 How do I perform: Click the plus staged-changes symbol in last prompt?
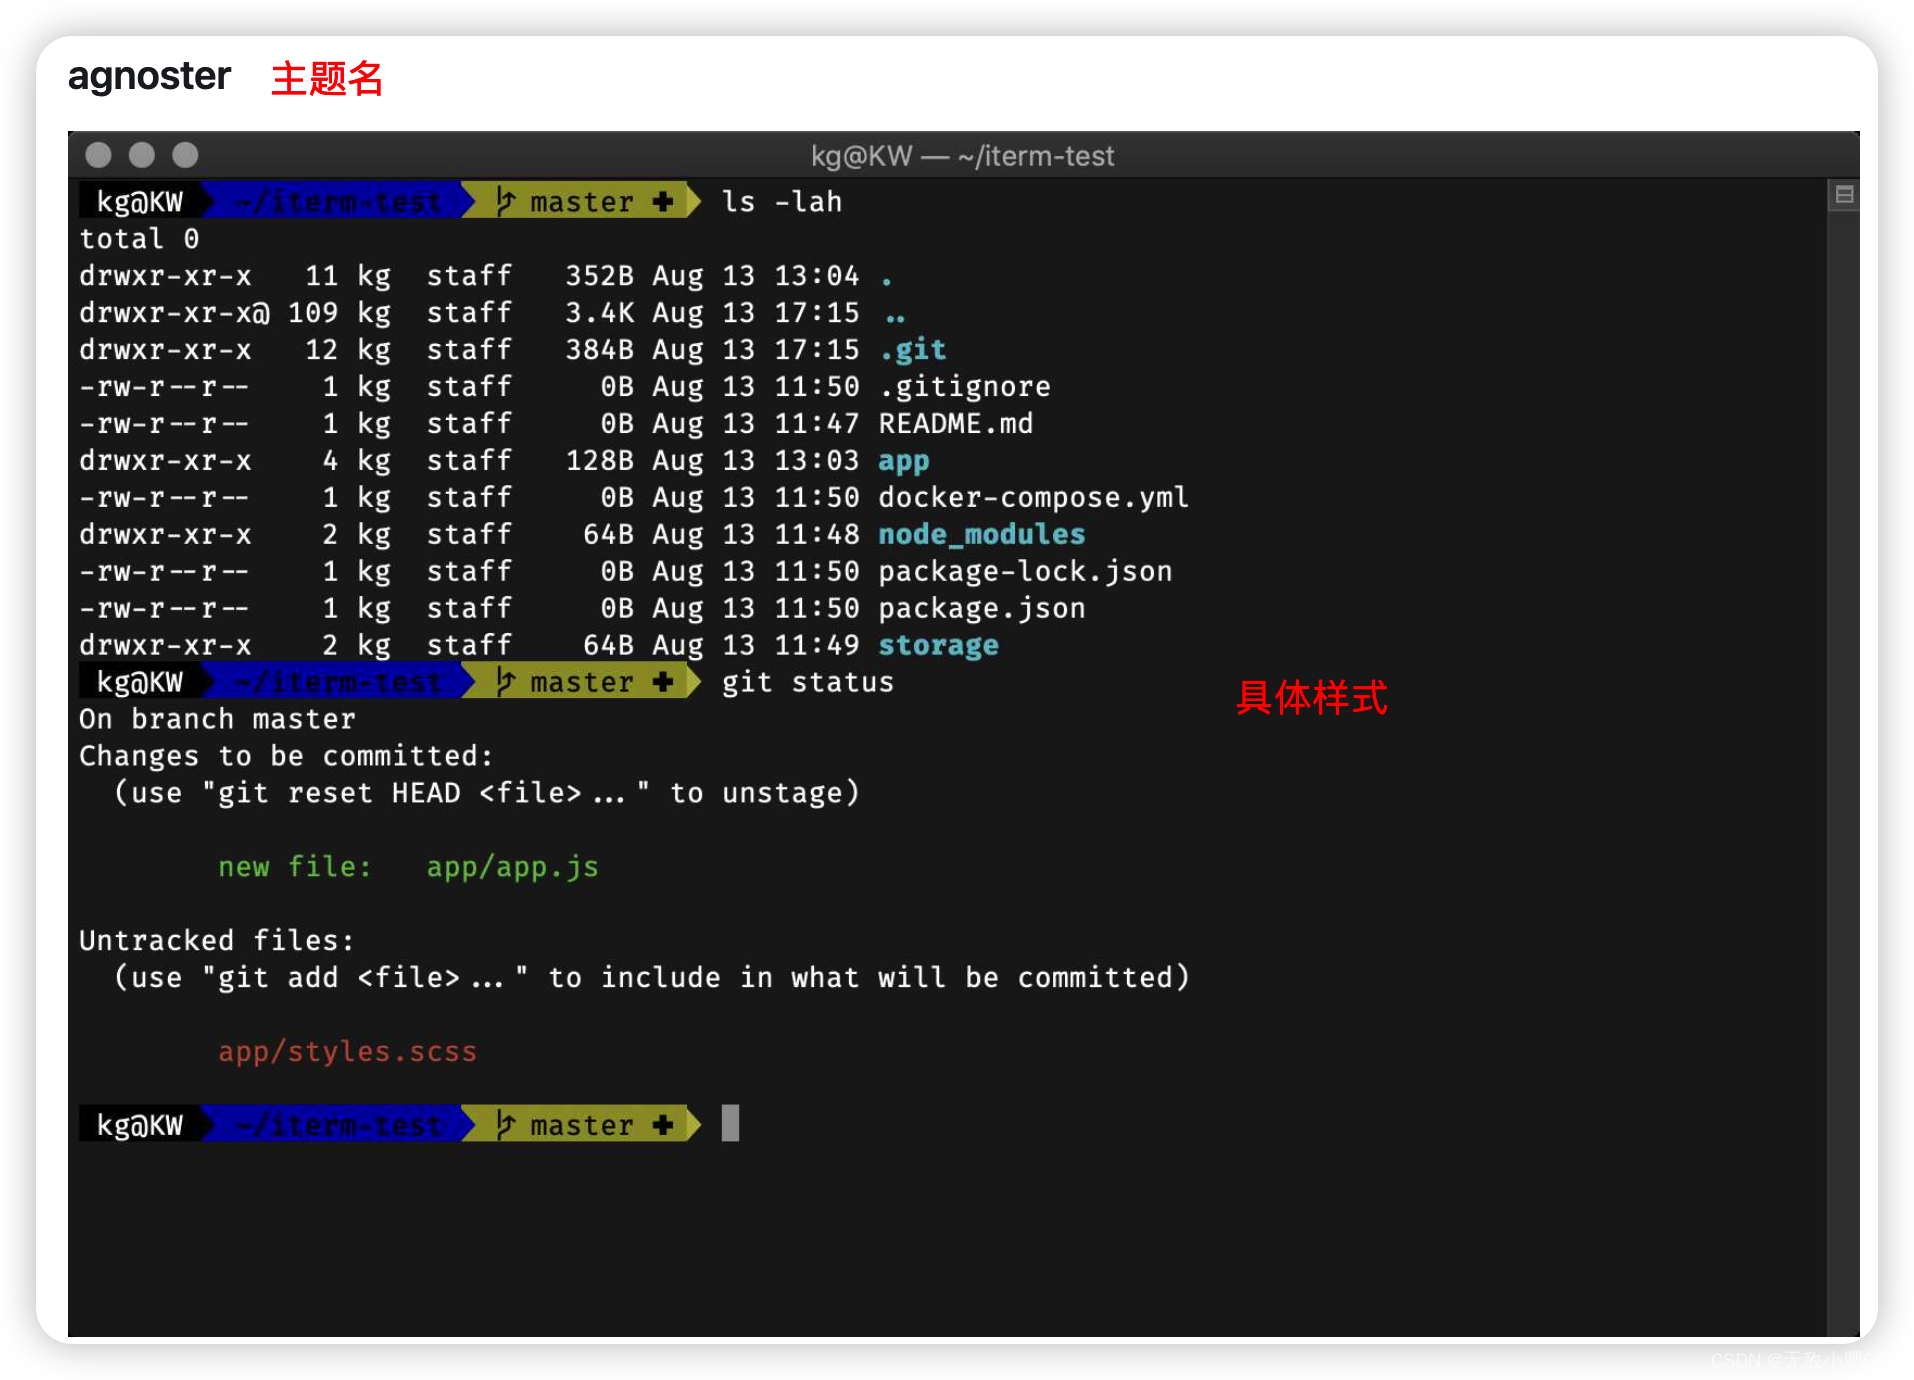pyautogui.click(x=662, y=1125)
